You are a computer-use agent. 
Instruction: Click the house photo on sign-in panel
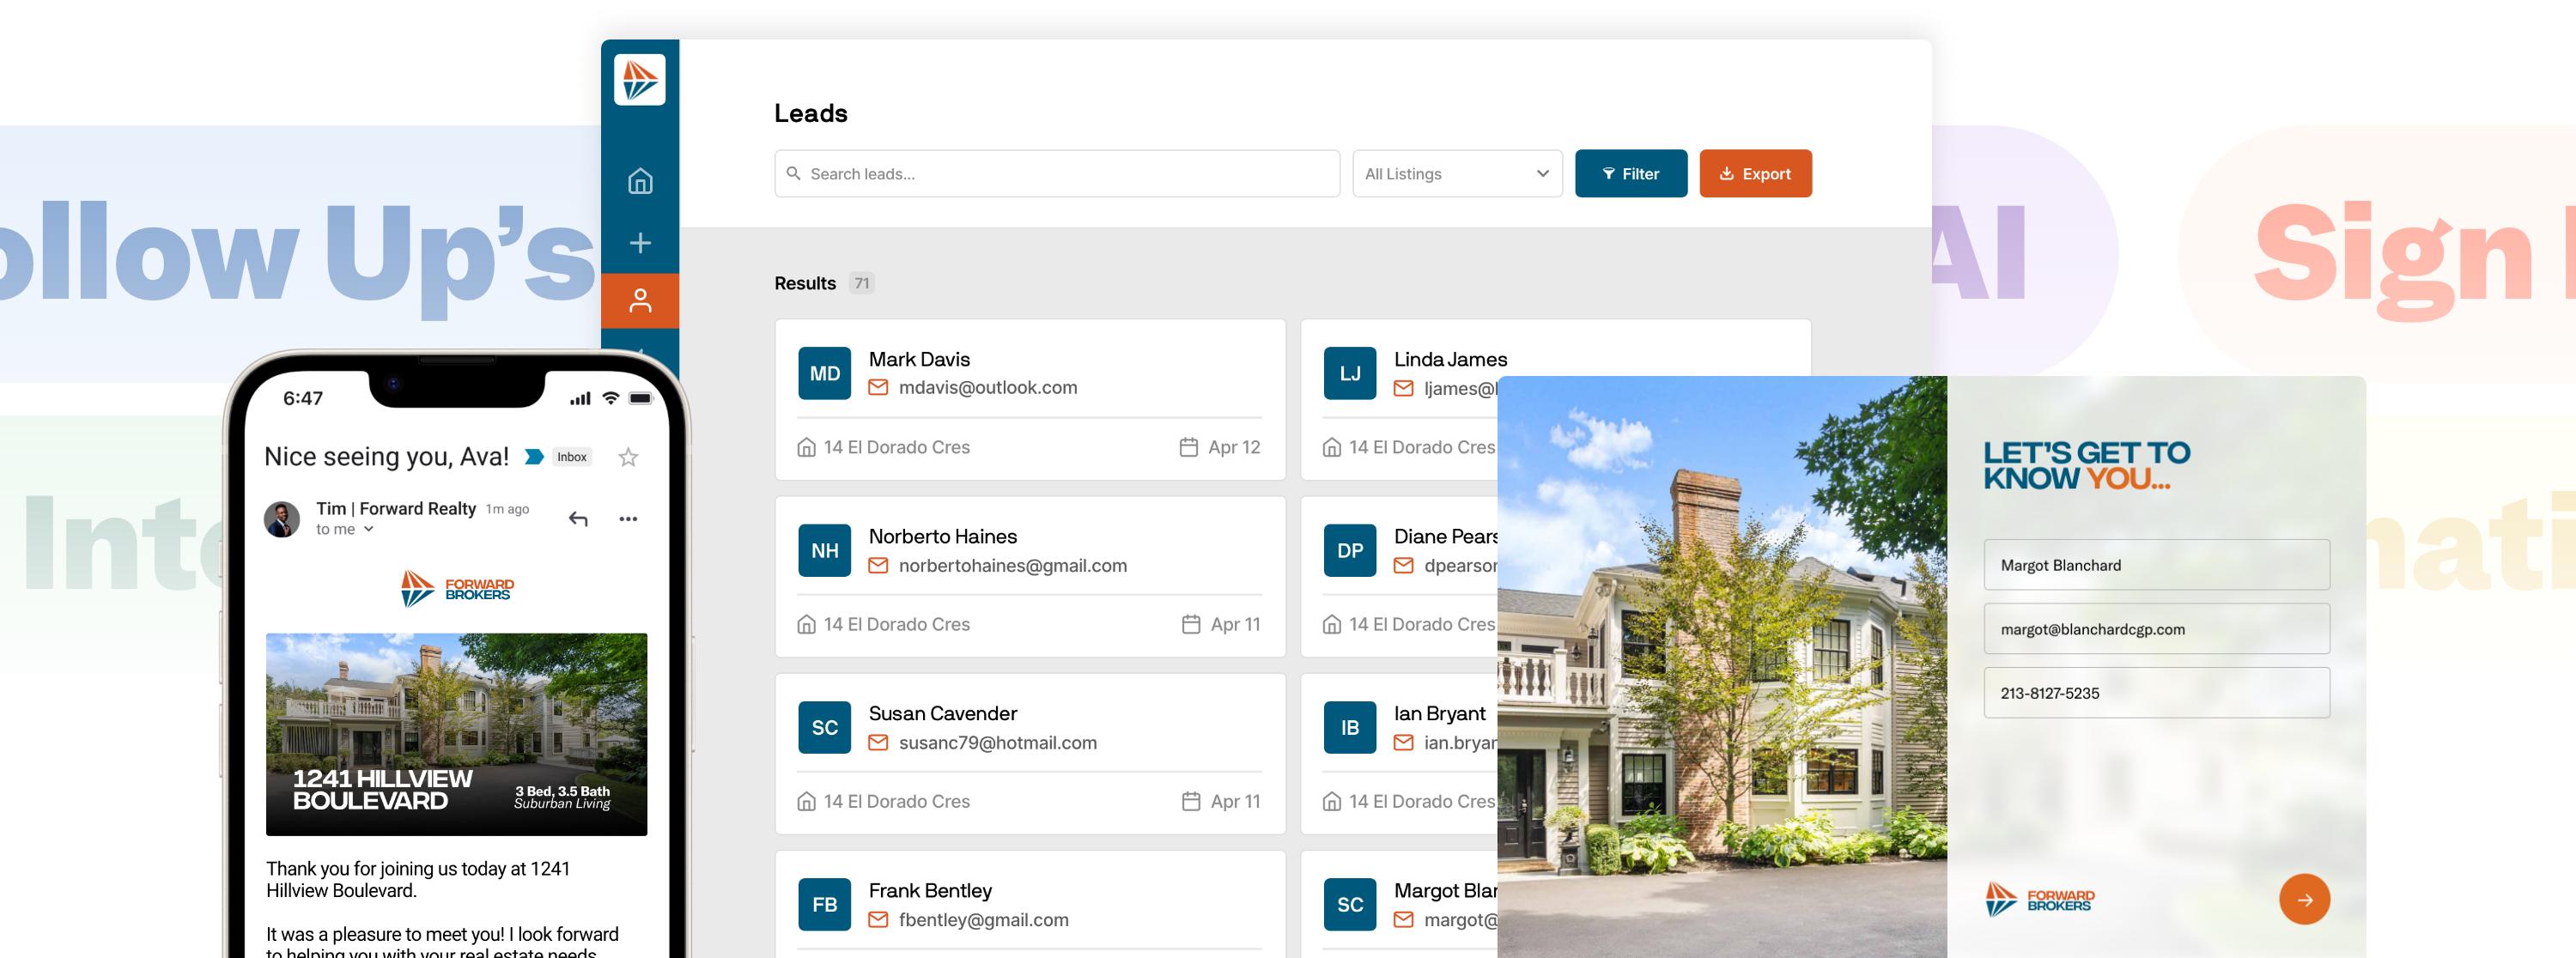pos(1721,667)
